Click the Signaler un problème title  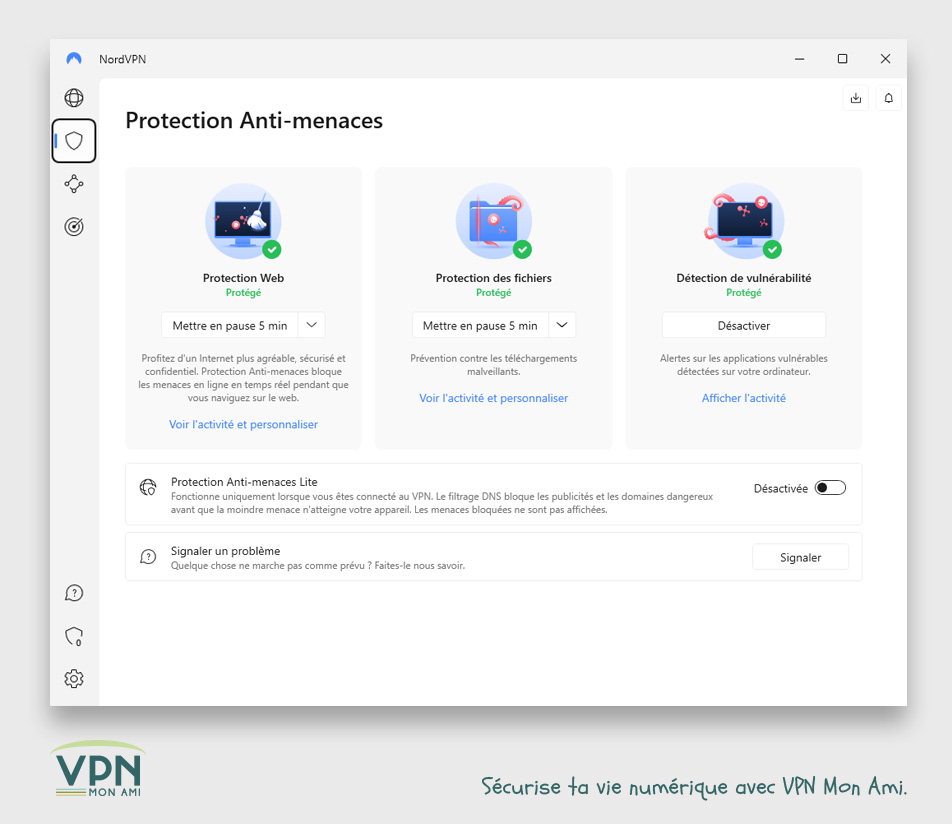pos(225,551)
